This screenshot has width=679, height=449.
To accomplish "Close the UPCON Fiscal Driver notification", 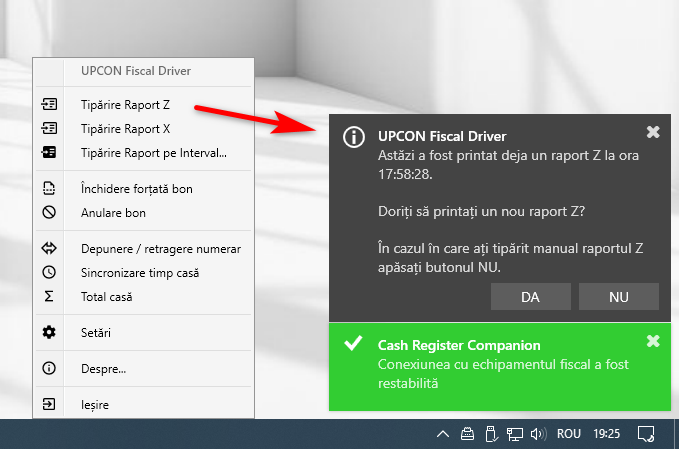I will point(653,132).
